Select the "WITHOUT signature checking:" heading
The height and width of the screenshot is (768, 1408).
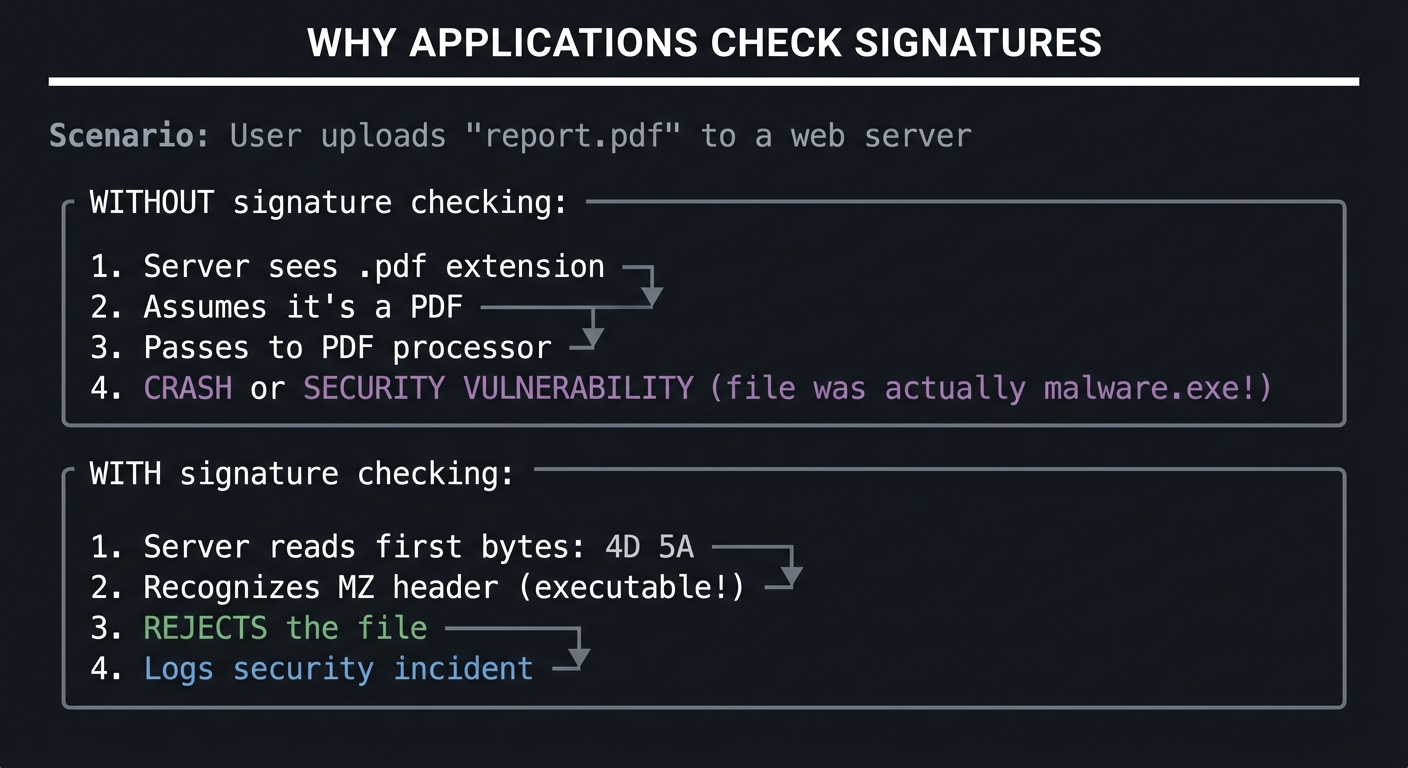[329, 203]
